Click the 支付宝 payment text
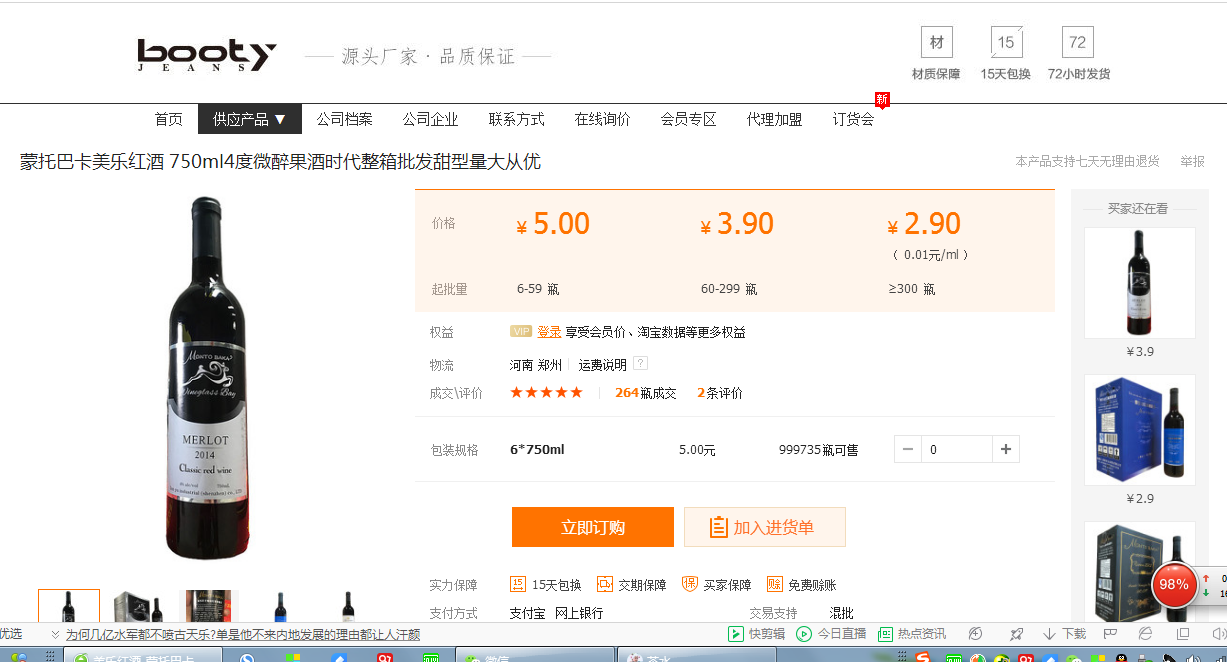 tap(527, 613)
